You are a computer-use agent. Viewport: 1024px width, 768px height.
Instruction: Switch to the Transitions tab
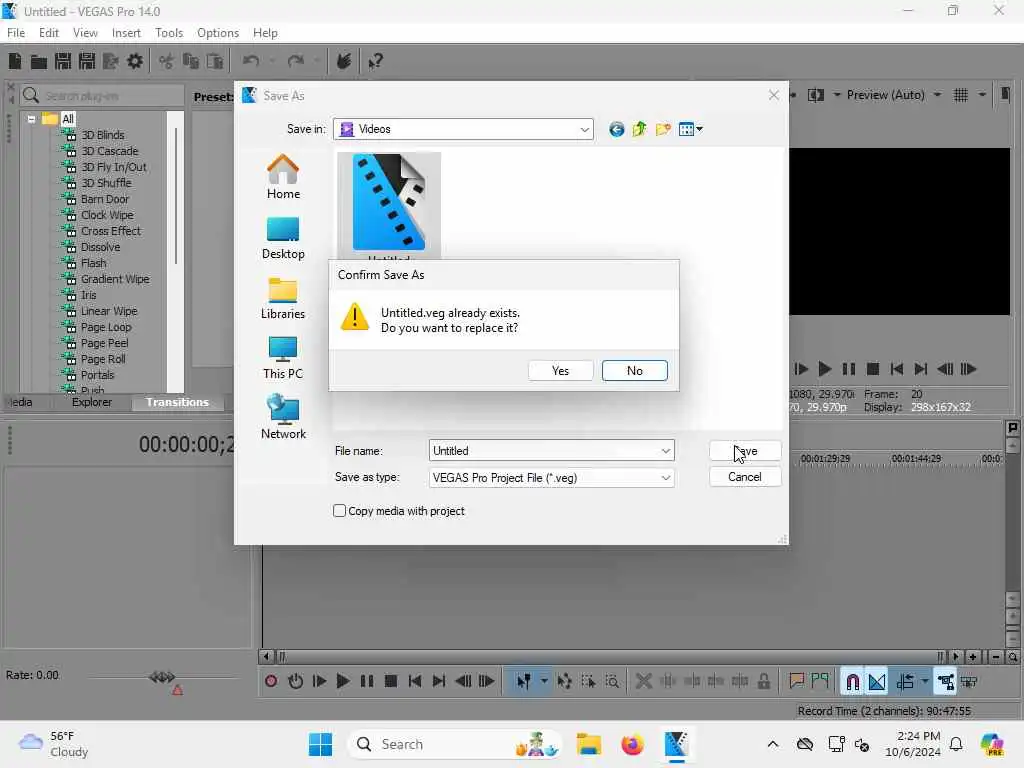[x=177, y=402]
